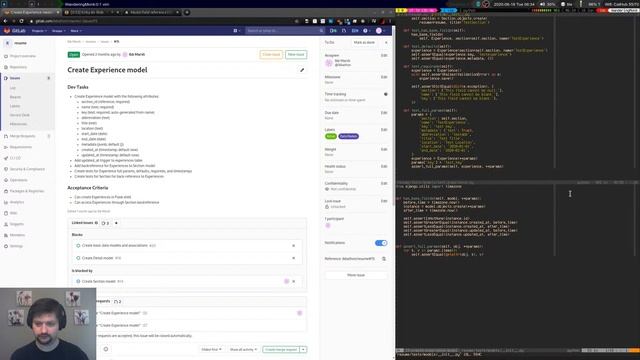This screenshot has width=640, height=360.
Task: Open Packages & Registries in sidebar
Action: point(27,191)
